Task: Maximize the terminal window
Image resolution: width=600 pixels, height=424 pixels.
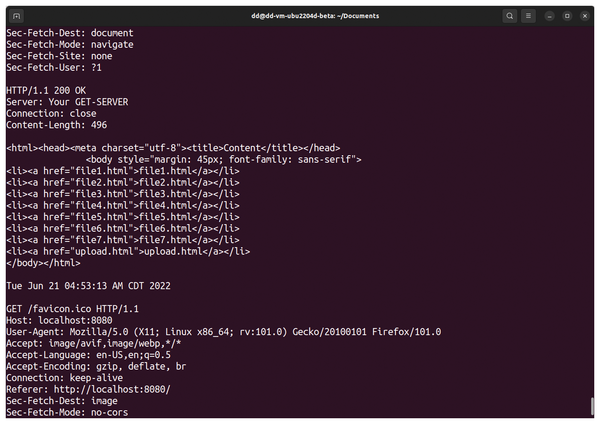Action: pos(567,16)
